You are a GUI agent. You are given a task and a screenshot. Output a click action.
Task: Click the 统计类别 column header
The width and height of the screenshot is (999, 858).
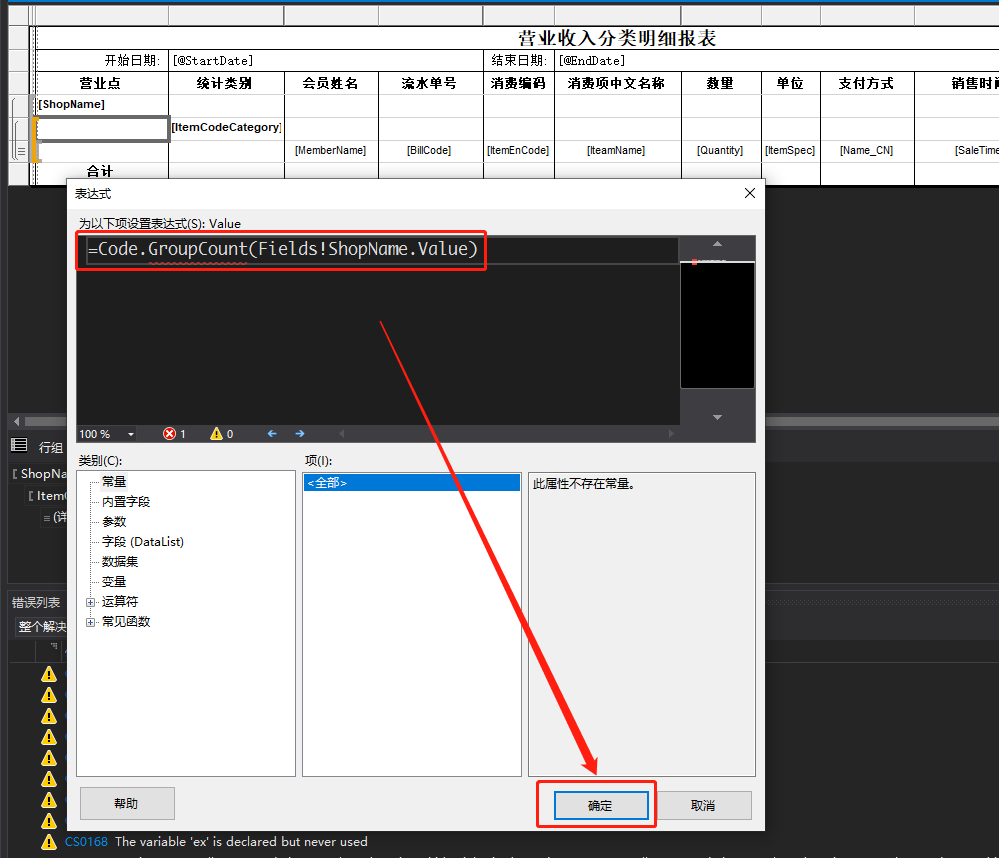(224, 83)
